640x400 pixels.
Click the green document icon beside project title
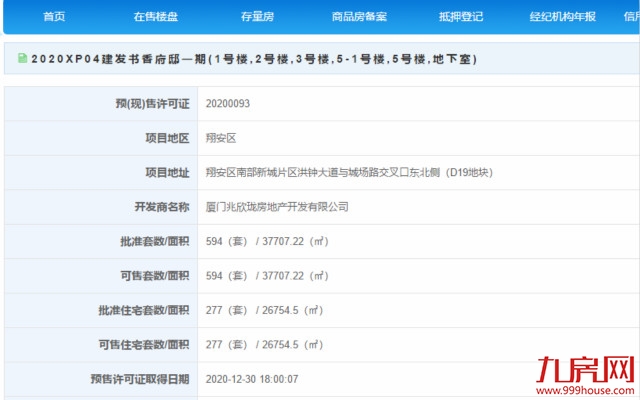click(22, 58)
